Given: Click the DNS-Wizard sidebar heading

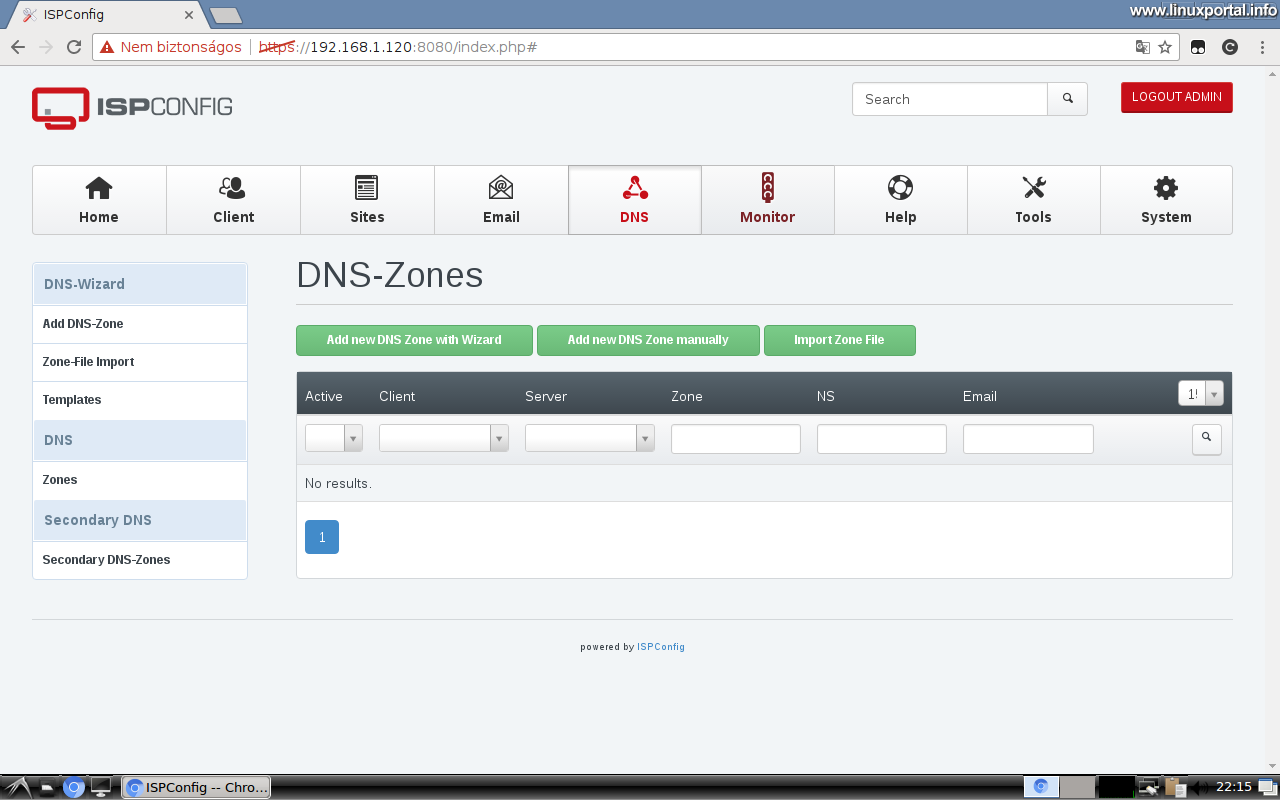Looking at the screenshot, I should pyautogui.click(x=140, y=284).
